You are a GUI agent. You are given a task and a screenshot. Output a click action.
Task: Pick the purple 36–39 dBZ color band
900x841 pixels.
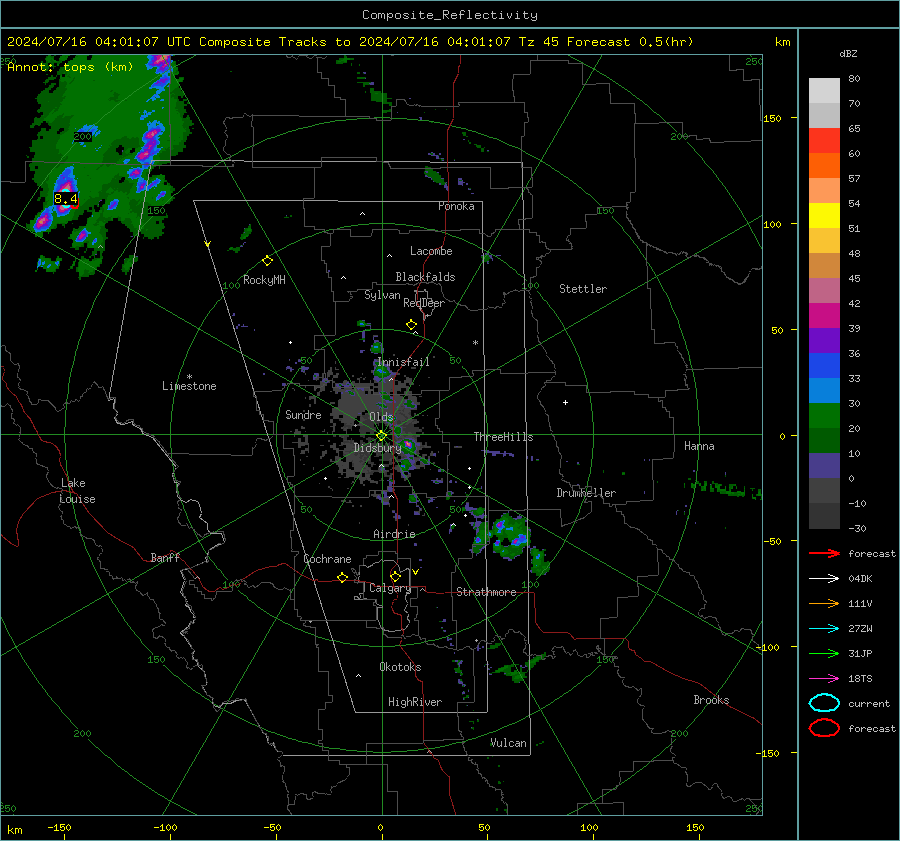(x=824, y=341)
